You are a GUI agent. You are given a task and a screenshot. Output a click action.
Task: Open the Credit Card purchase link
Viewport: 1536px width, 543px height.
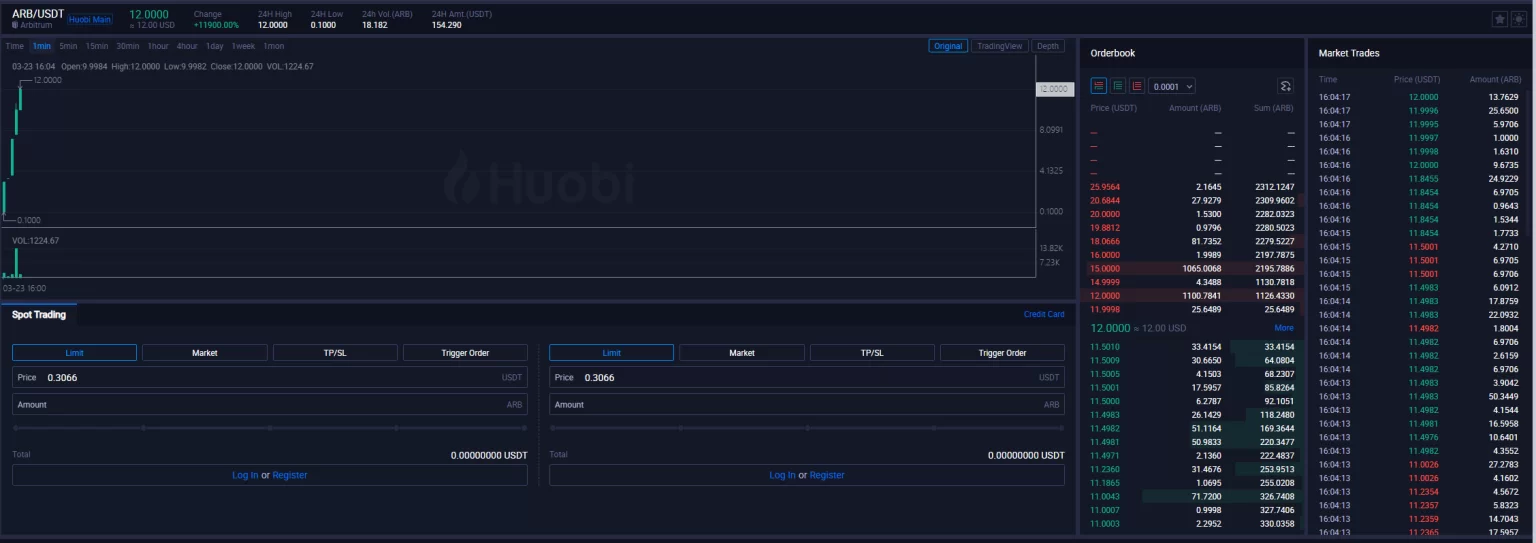coord(1044,314)
